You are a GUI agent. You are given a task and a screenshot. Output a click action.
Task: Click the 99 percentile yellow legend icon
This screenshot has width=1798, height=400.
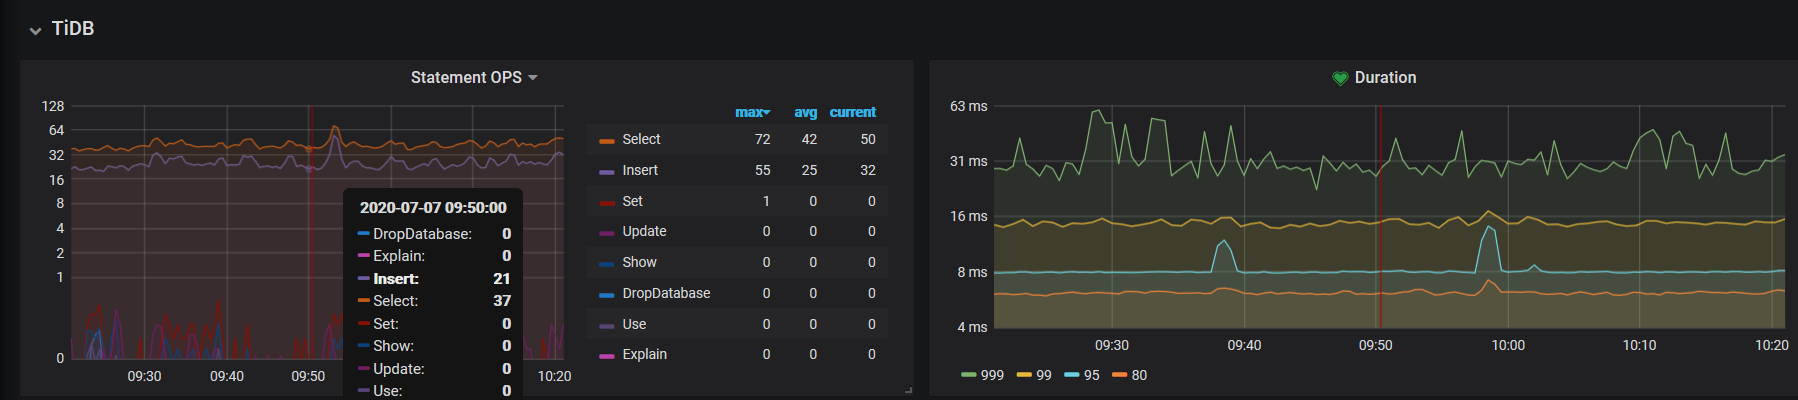pyautogui.click(x=1023, y=376)
